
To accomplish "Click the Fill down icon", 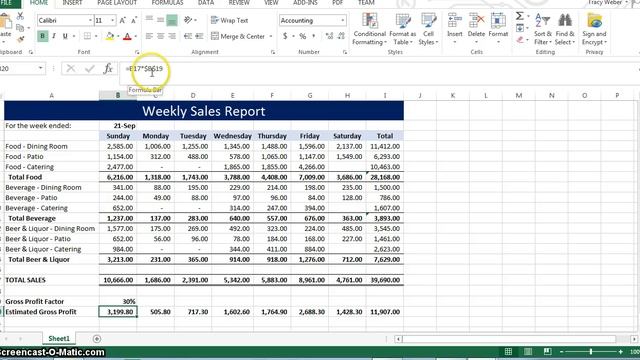I will tap(520, 28).
